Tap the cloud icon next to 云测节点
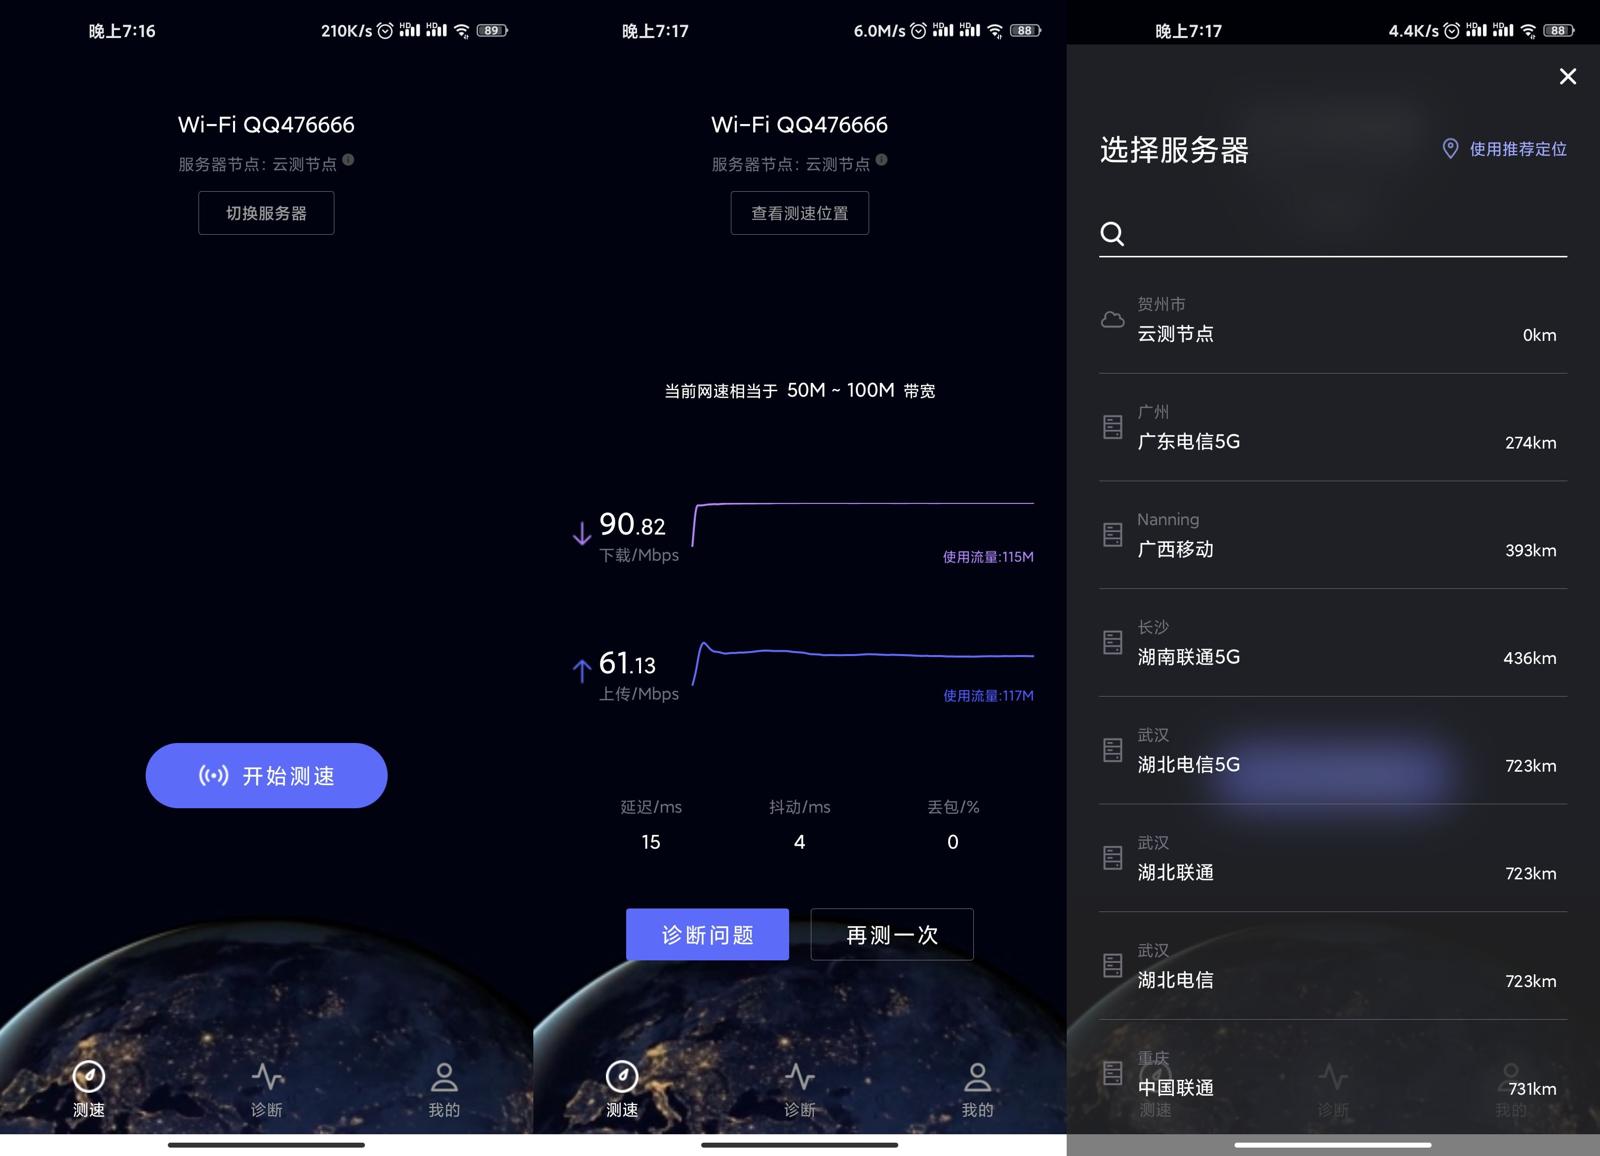 tap(1112, 319)
